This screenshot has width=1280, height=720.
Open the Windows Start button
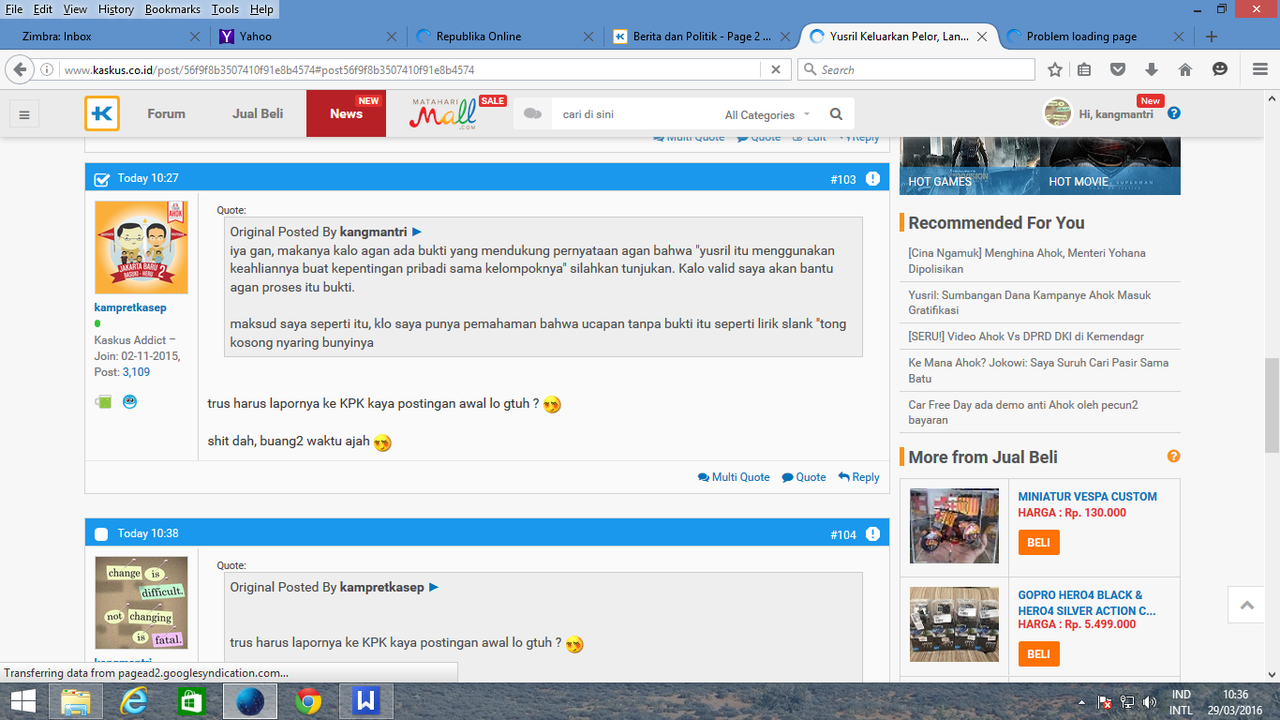pyautogui.click(x=23, y=702)
